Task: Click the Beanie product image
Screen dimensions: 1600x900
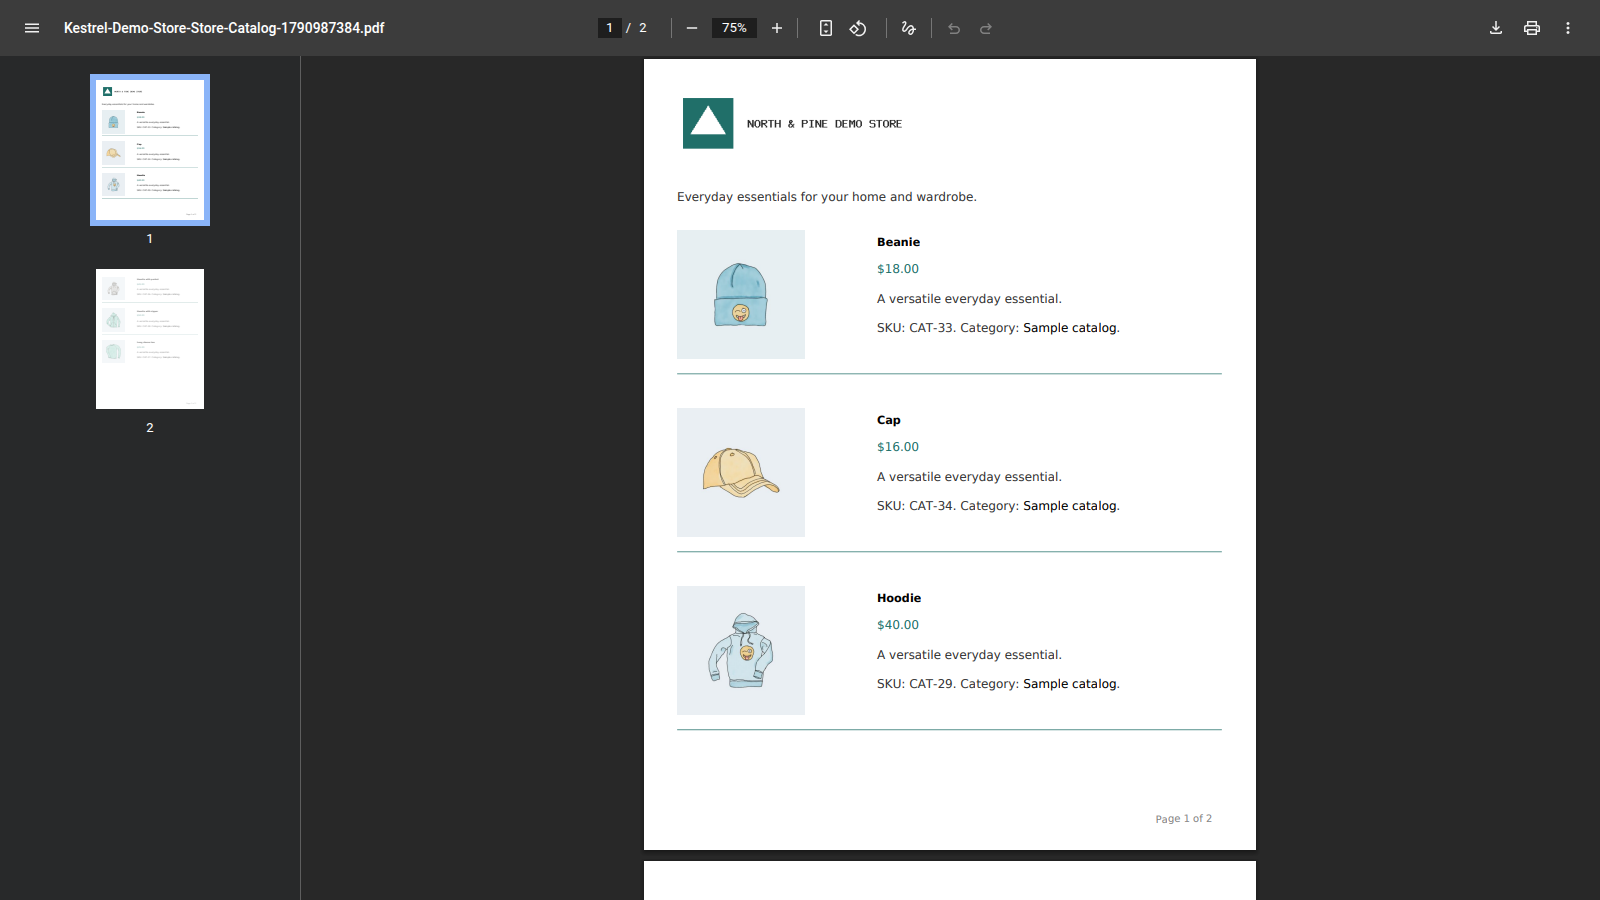Action: point(741,294)
